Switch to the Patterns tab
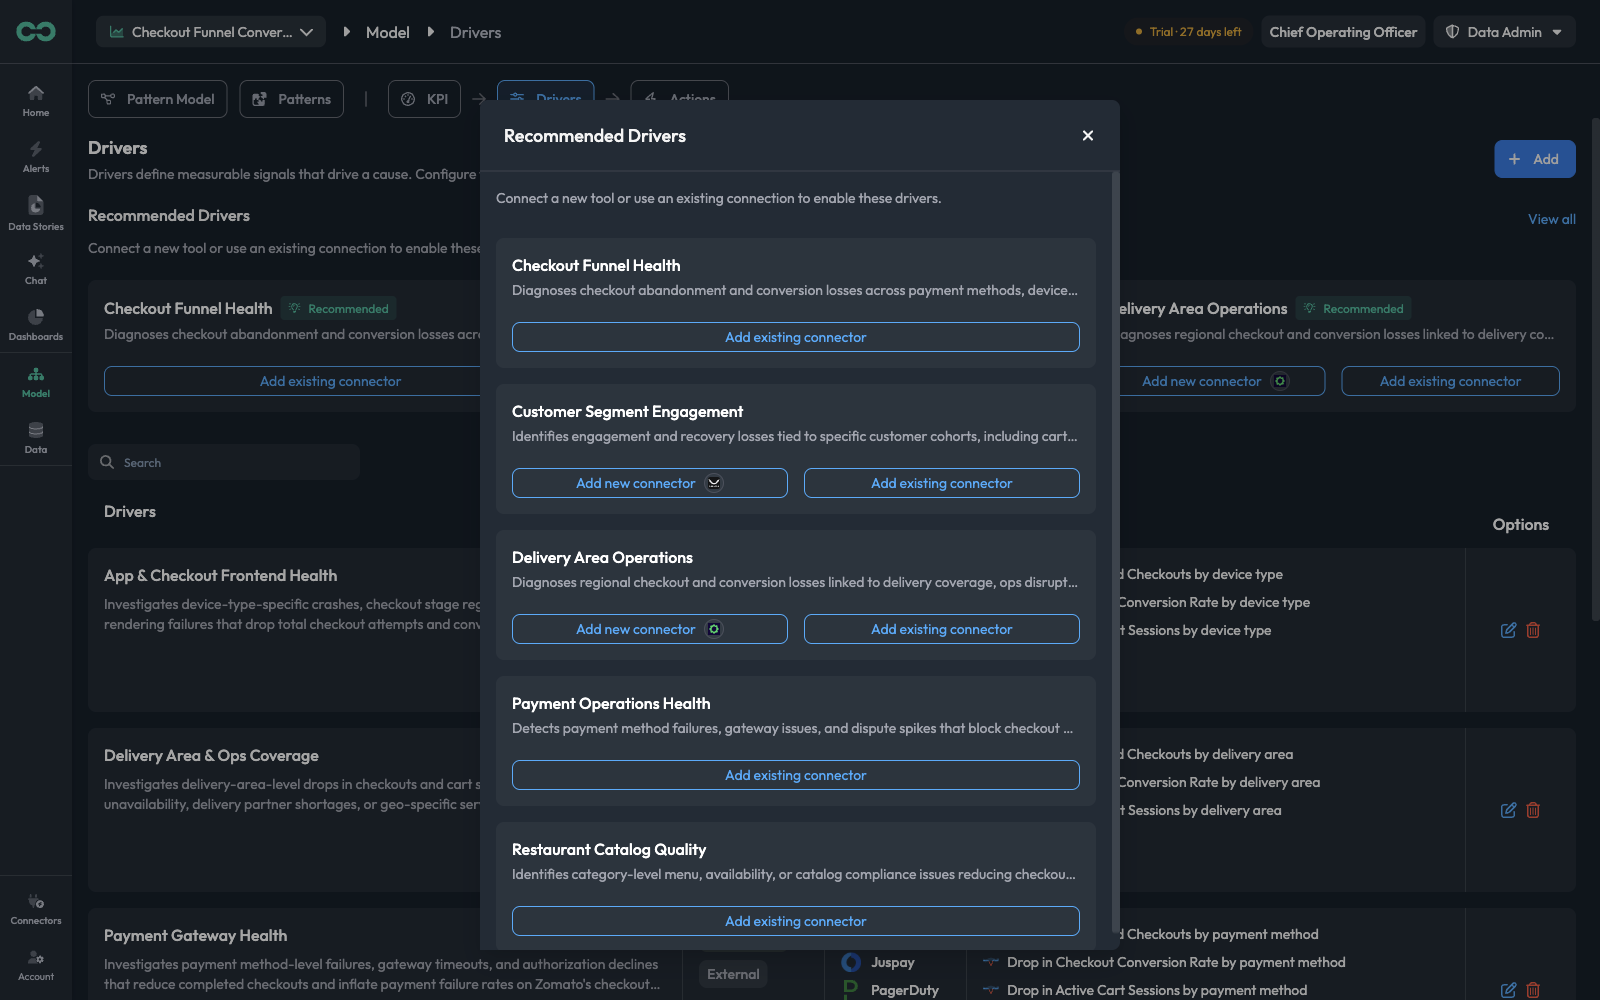Viewport: 1600px width, 1000px height. pyautogui.click(x=292, y=99)
